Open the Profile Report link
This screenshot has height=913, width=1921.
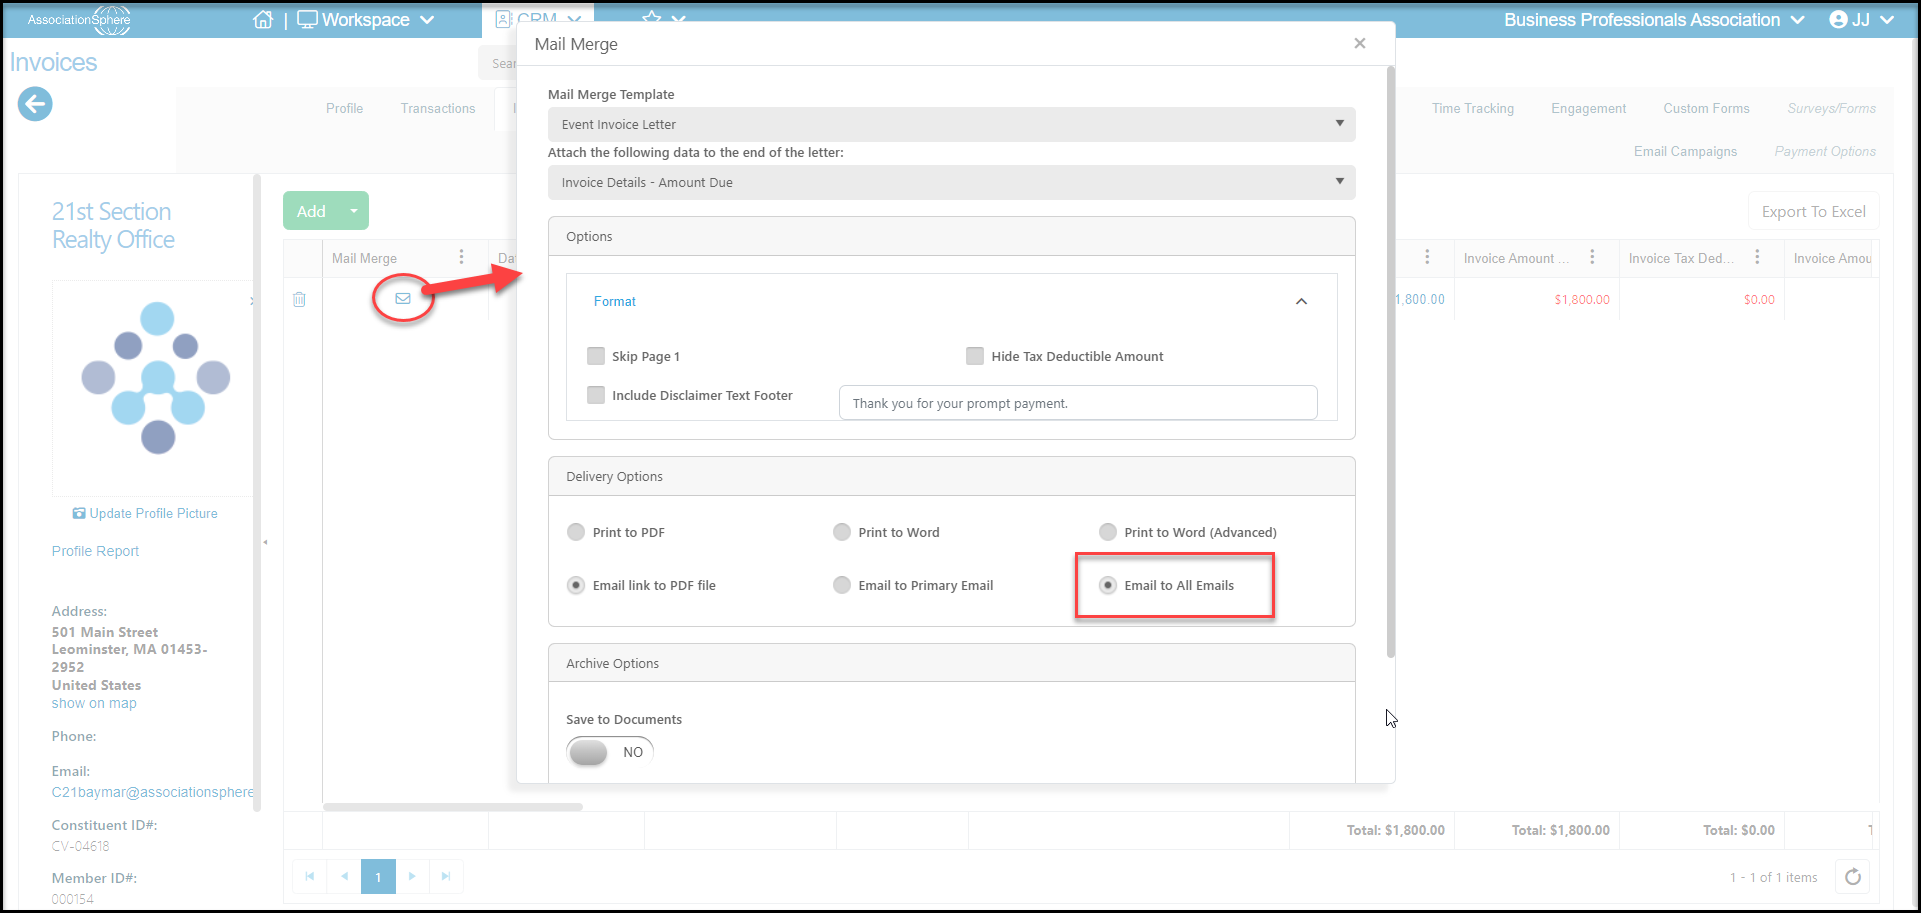point(95,551)
